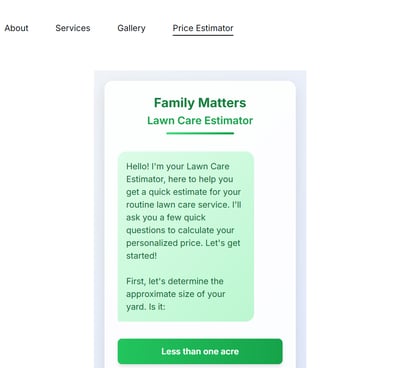400x368 pixels.
Task: Go to the Services page
Action: coord(73,28)
